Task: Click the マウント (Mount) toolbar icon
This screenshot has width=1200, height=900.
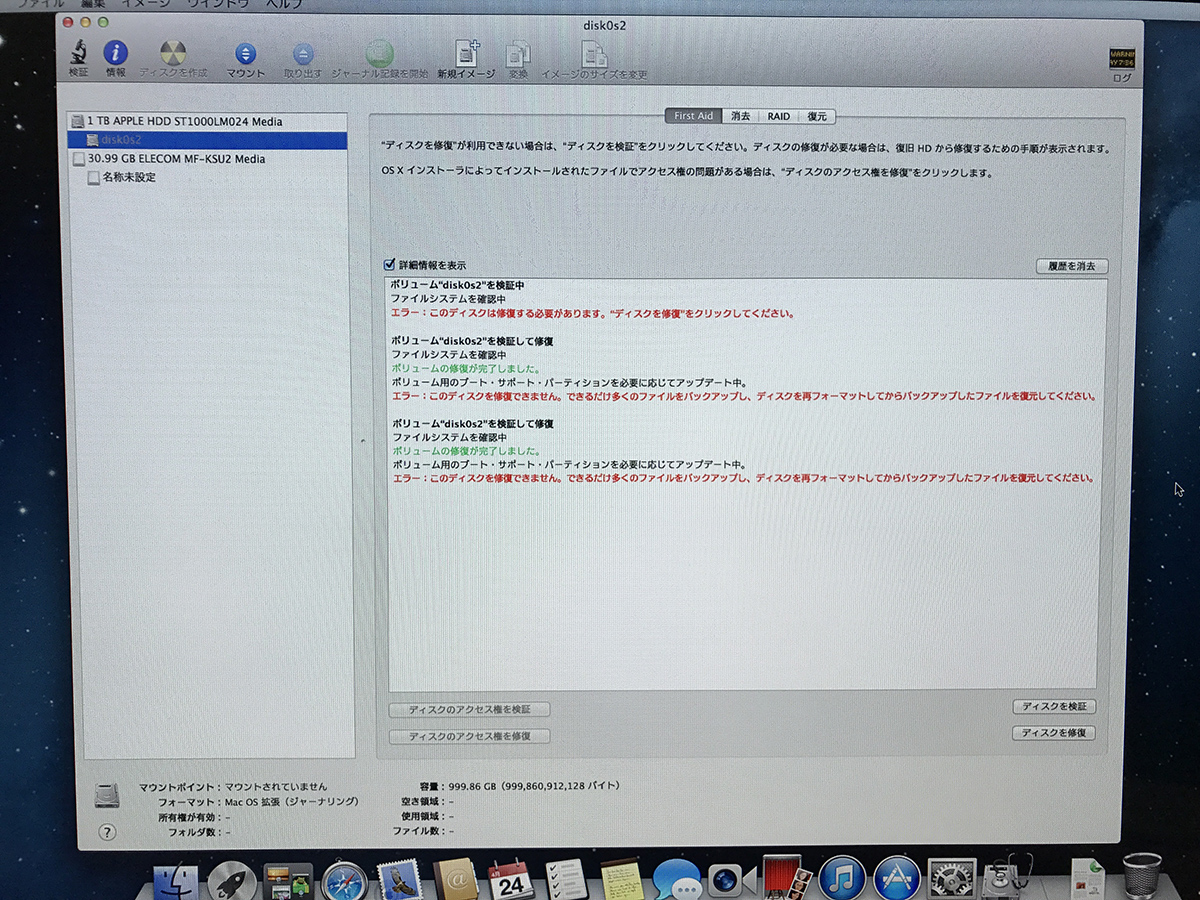Action: pos(245,56)
